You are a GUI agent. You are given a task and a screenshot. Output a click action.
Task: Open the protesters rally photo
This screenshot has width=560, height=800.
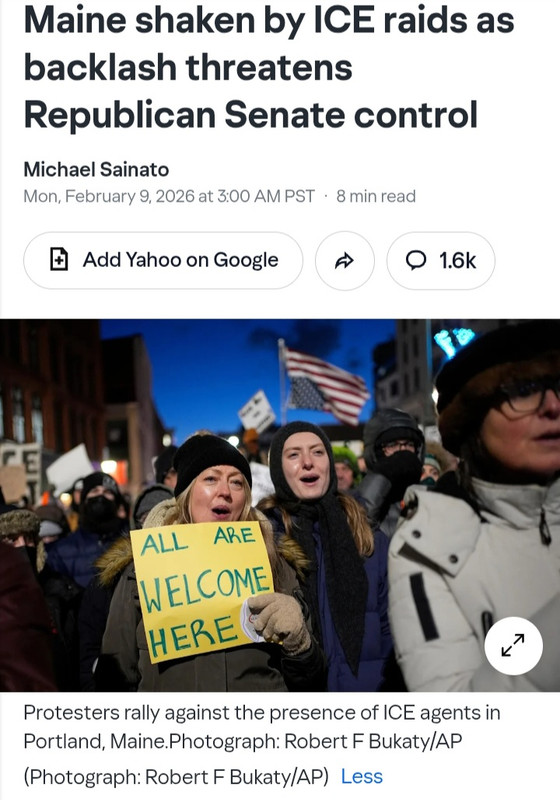280,505
